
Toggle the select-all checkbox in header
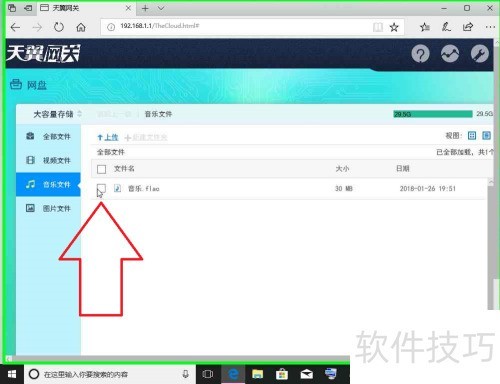101,169
